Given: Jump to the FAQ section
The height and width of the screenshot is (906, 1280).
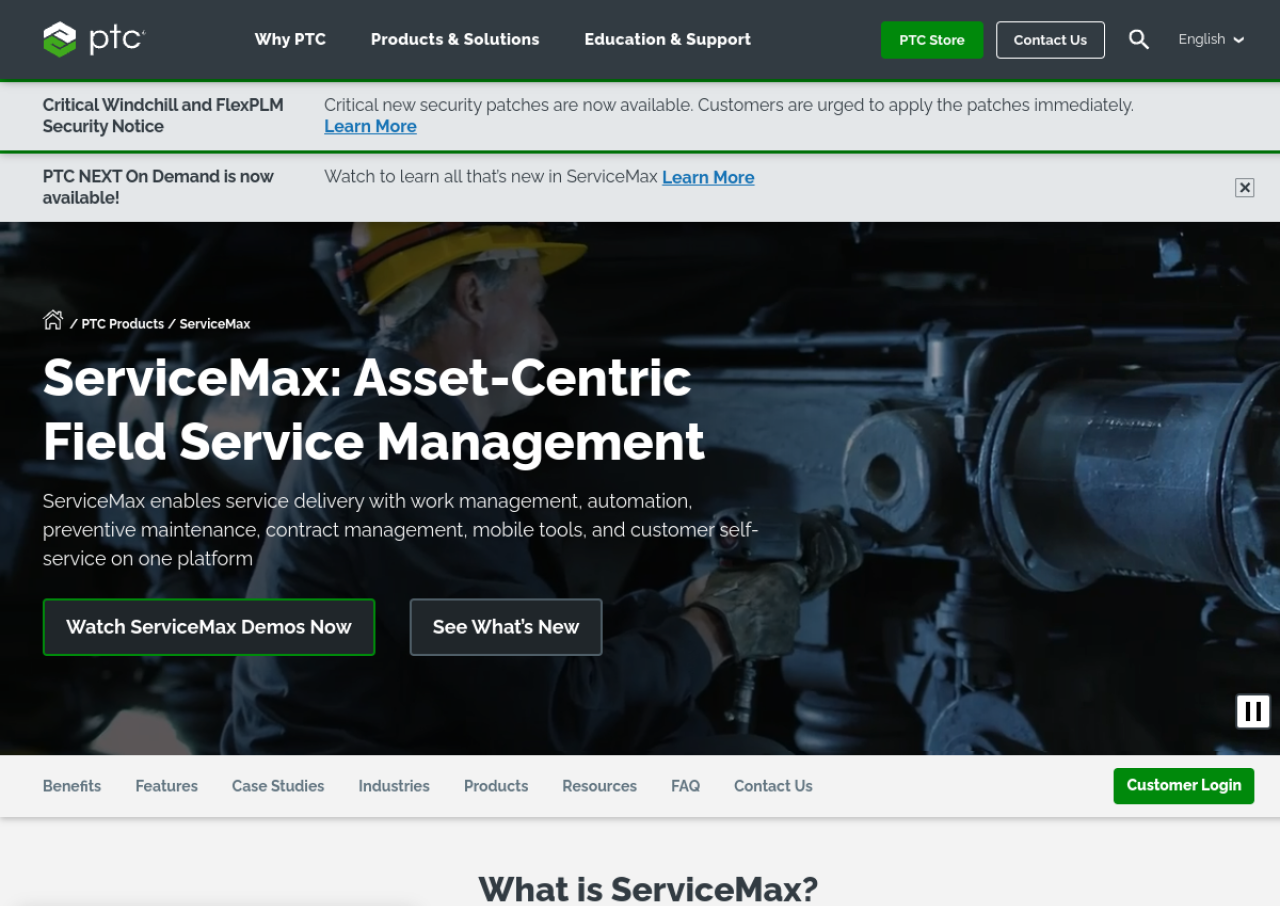Looking at the screenshot, I should pos(685,786).
